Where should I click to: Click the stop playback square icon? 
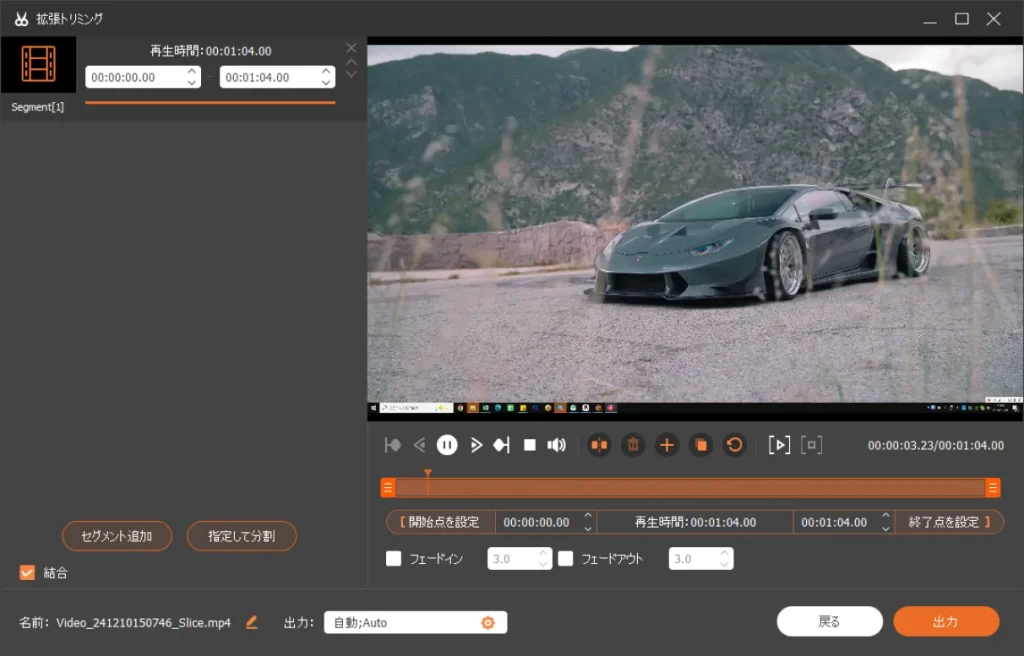(530, 445)
